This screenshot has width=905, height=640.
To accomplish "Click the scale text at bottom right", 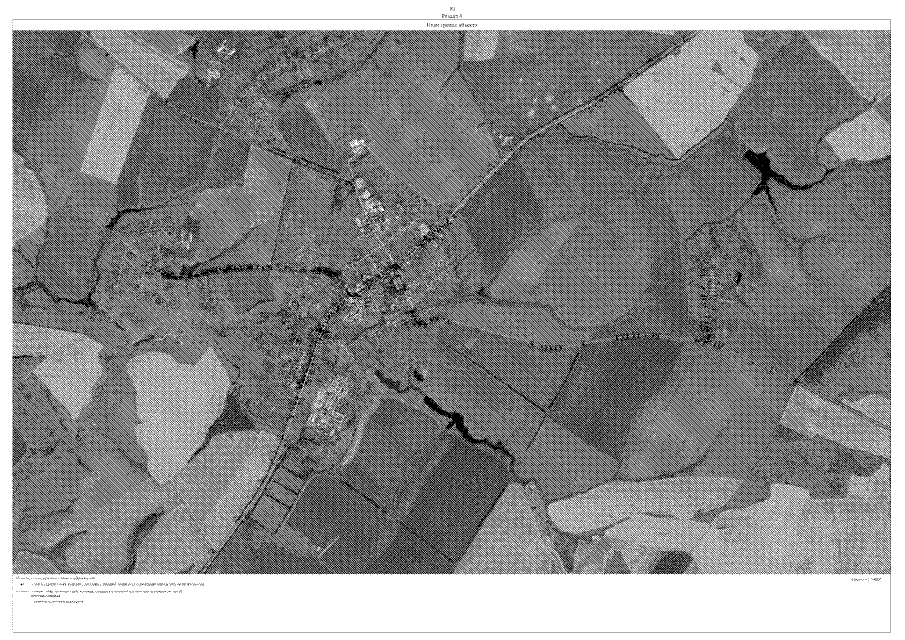I will click(865, 579).
